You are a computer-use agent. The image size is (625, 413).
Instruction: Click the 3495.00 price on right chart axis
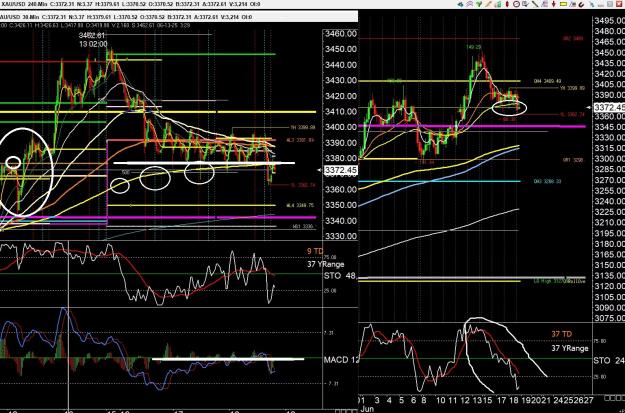coord(609,21)
